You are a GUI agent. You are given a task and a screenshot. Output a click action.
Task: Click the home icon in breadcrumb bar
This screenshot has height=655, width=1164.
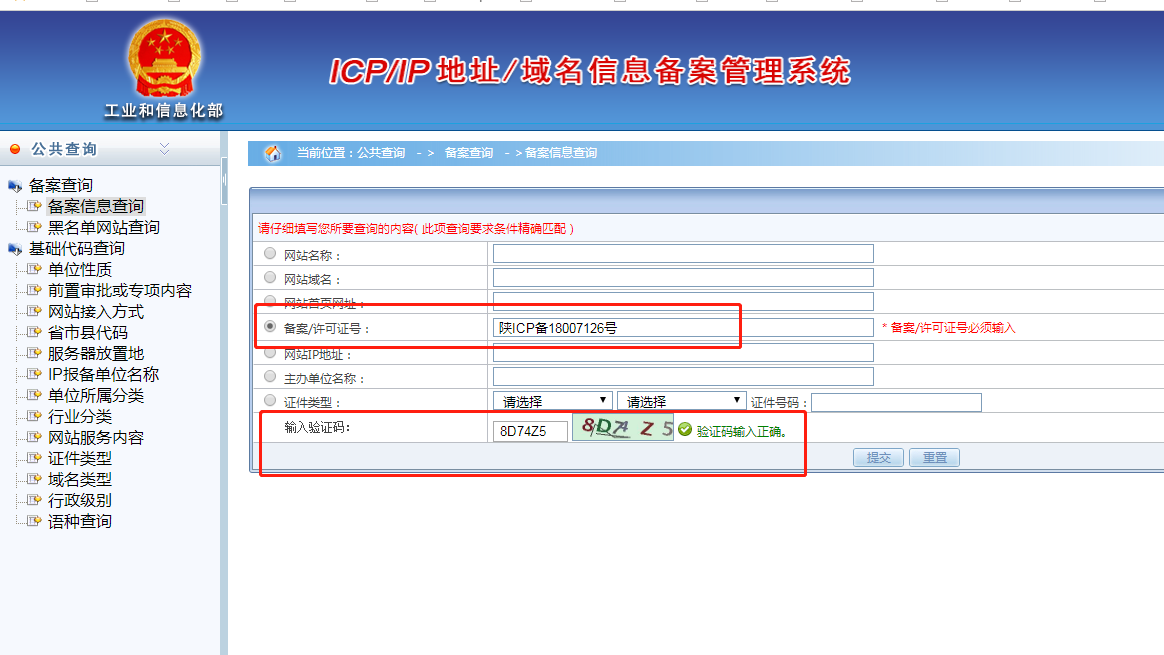[272, 153]
